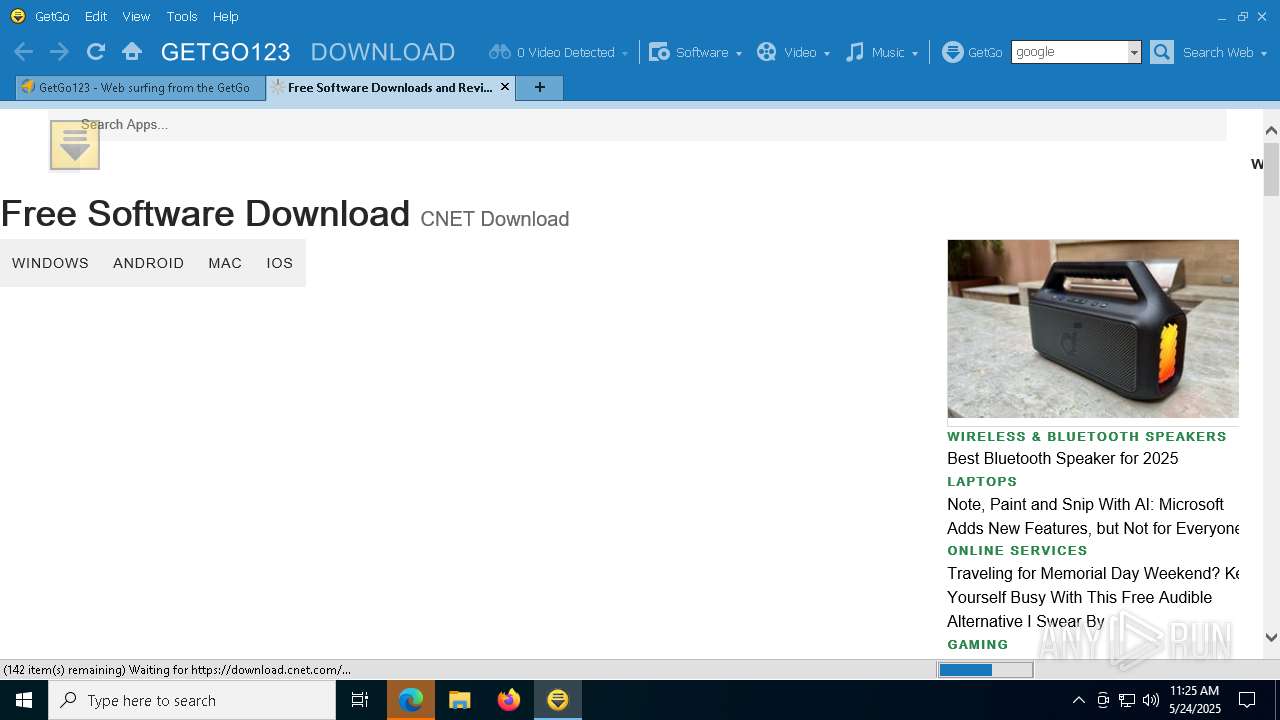1280x720 pixels.
Task: Expand the Search Web dropdown arrow
Action: [x=1264, y=53]
